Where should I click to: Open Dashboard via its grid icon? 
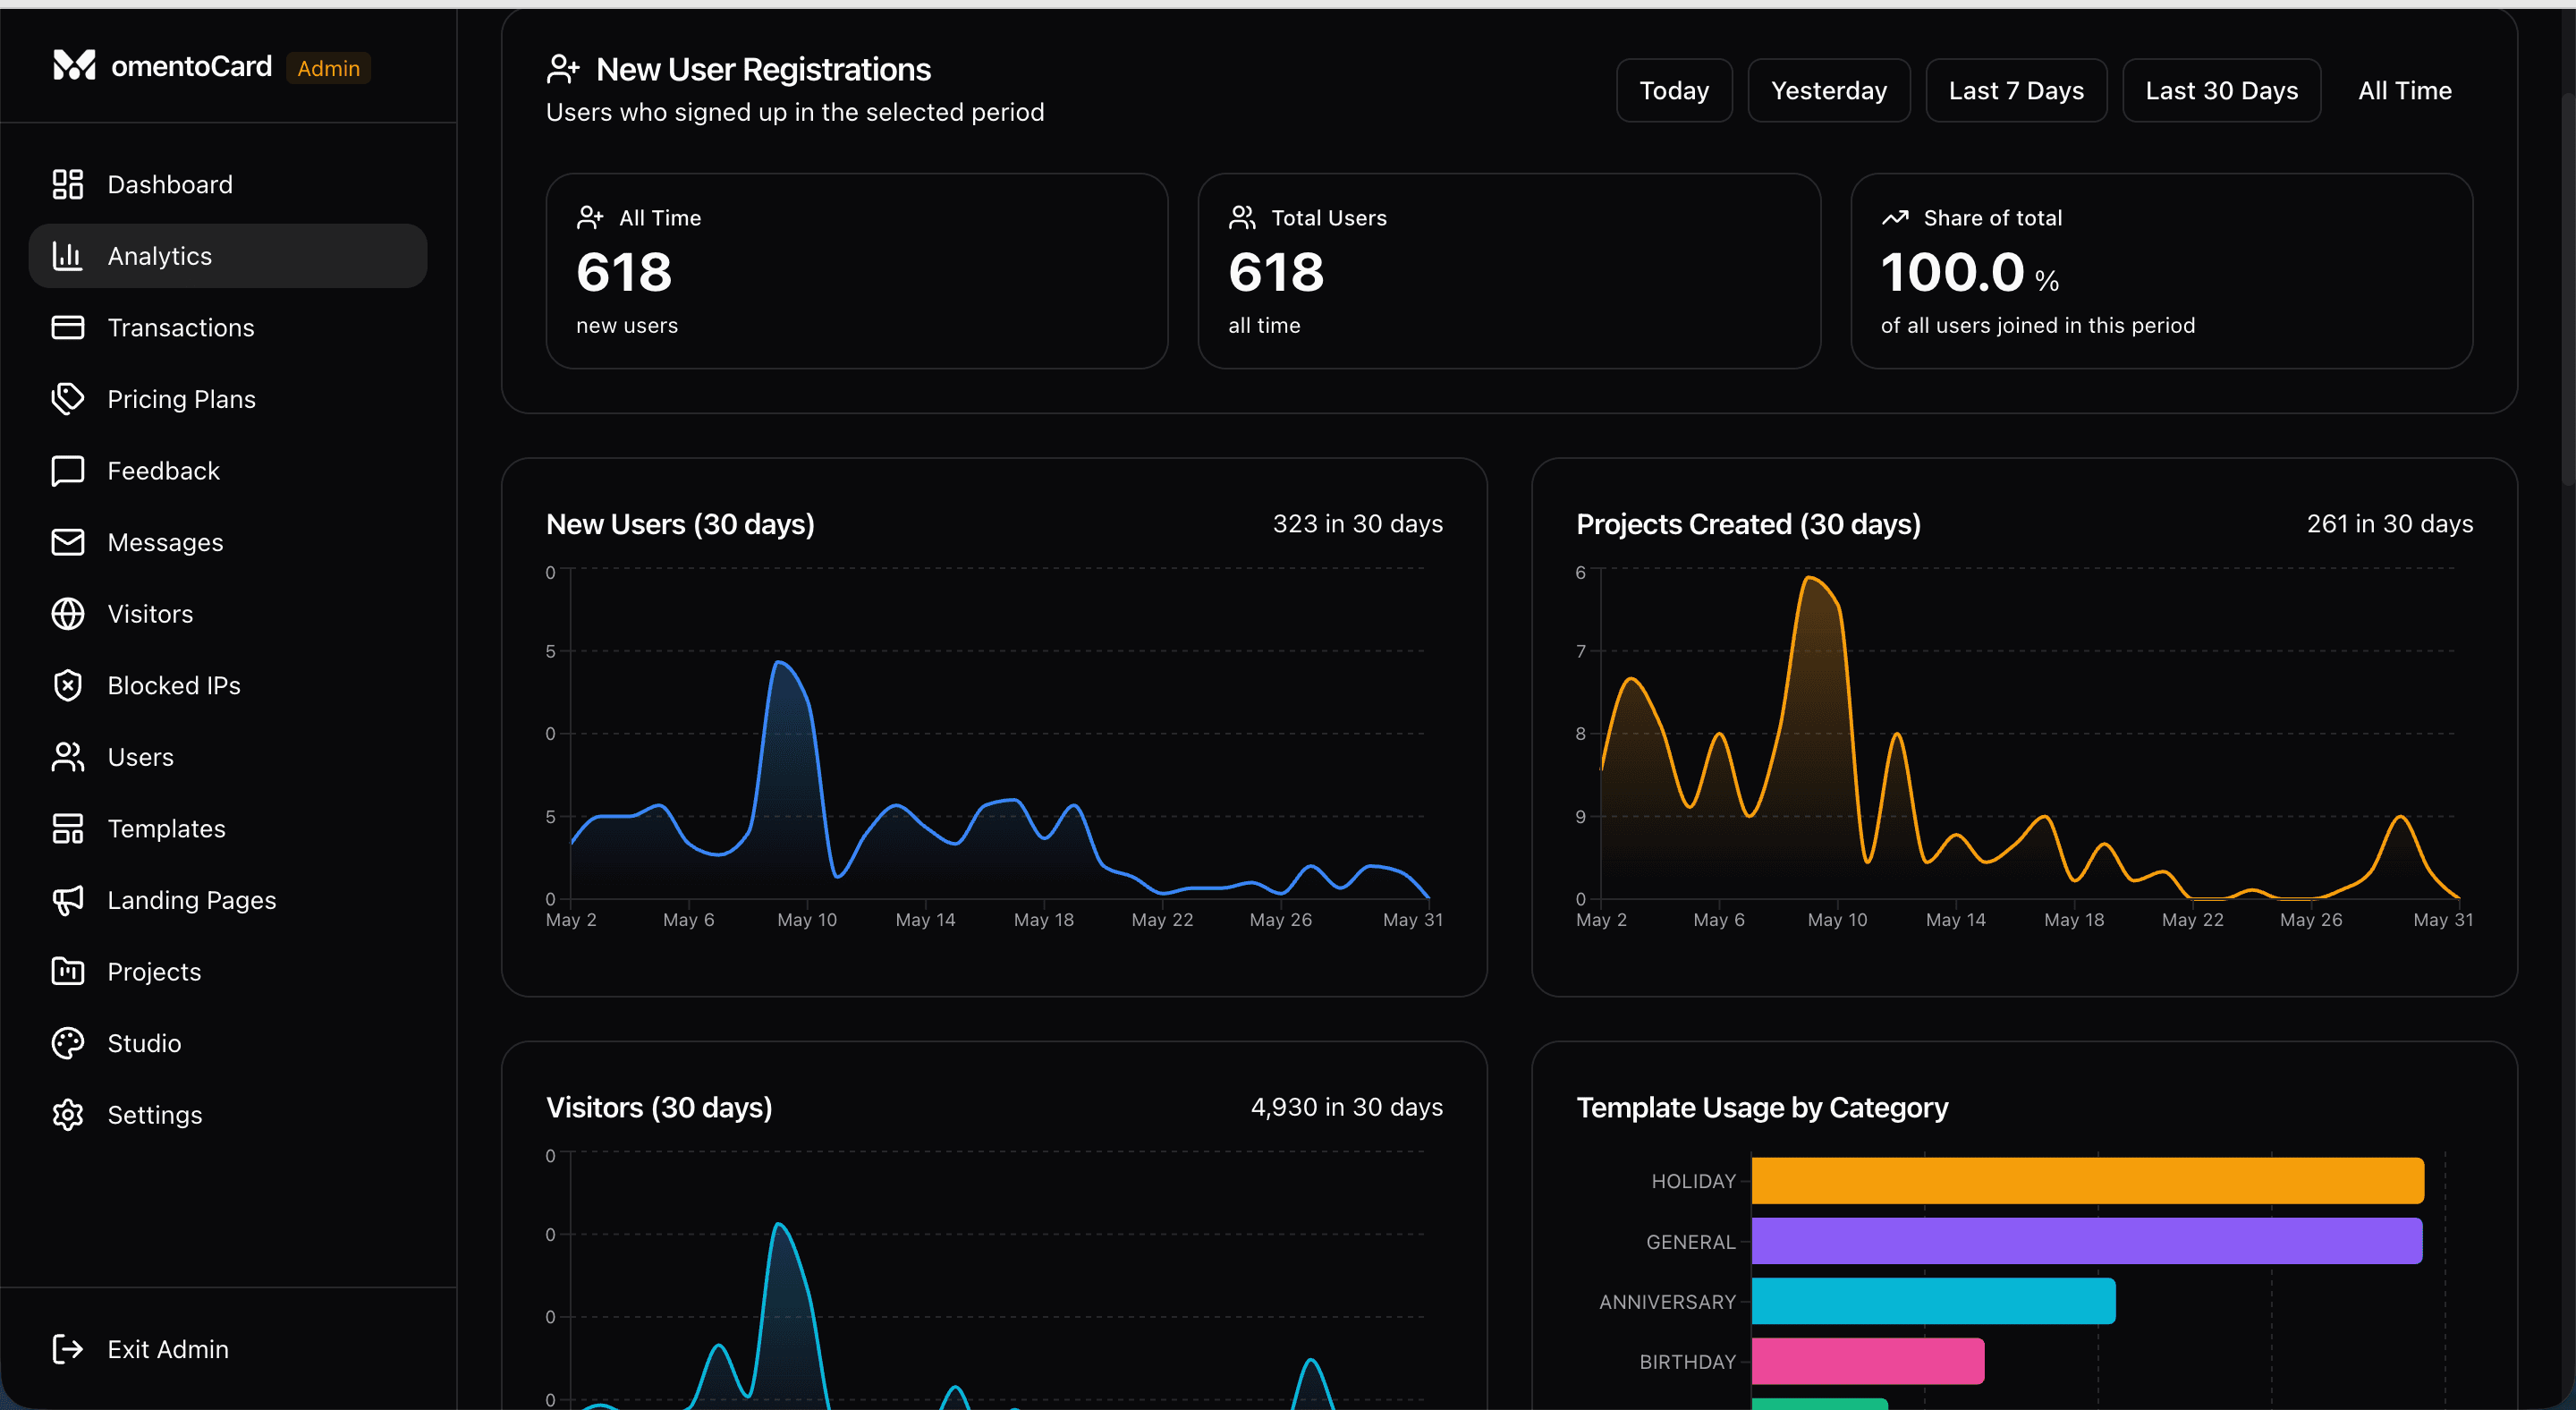point(68,184)
